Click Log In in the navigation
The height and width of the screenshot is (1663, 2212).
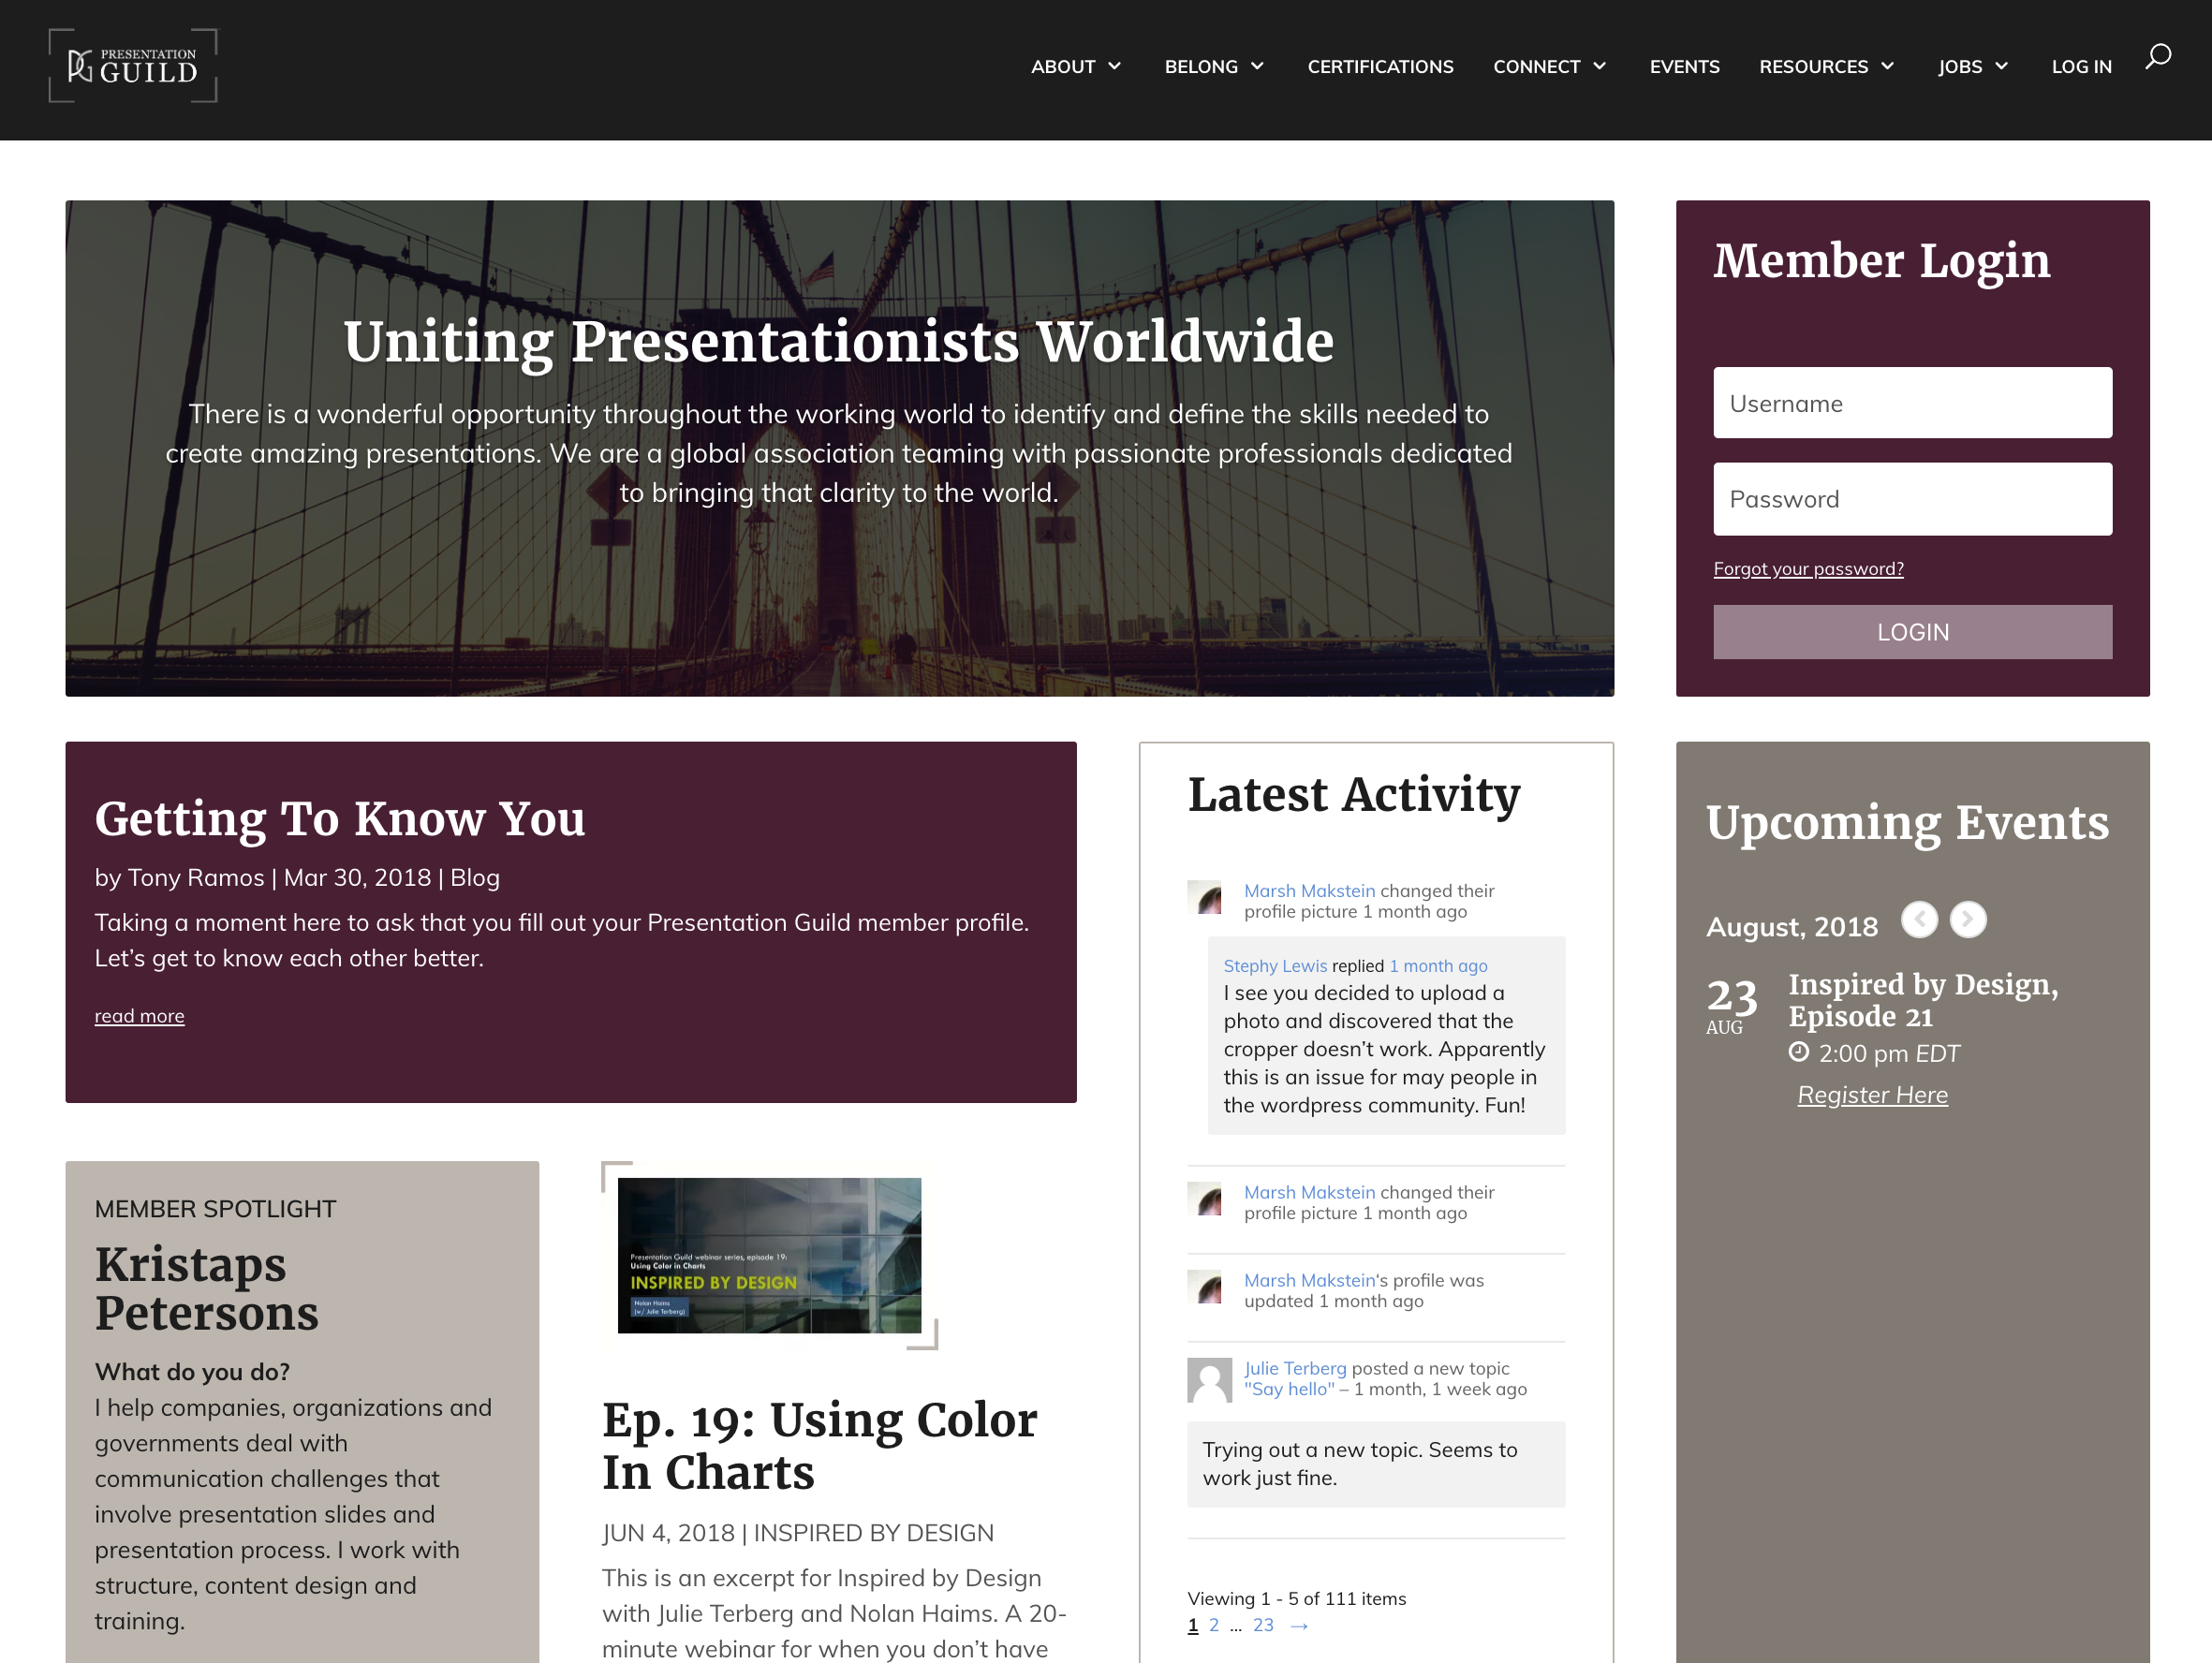[x=2081, y=66]
